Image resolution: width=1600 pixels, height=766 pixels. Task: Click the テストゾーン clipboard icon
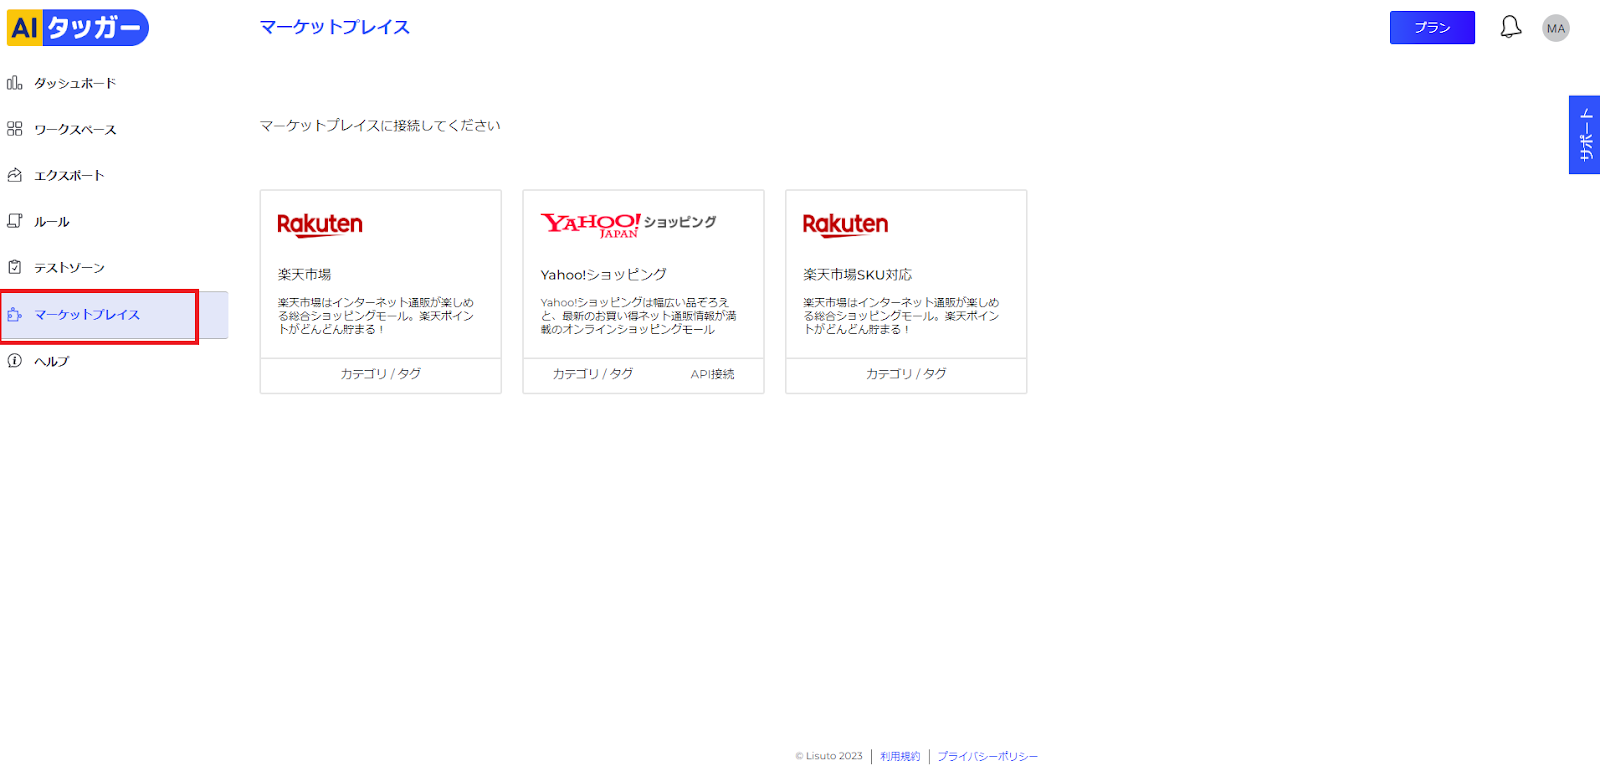point(15,267)
